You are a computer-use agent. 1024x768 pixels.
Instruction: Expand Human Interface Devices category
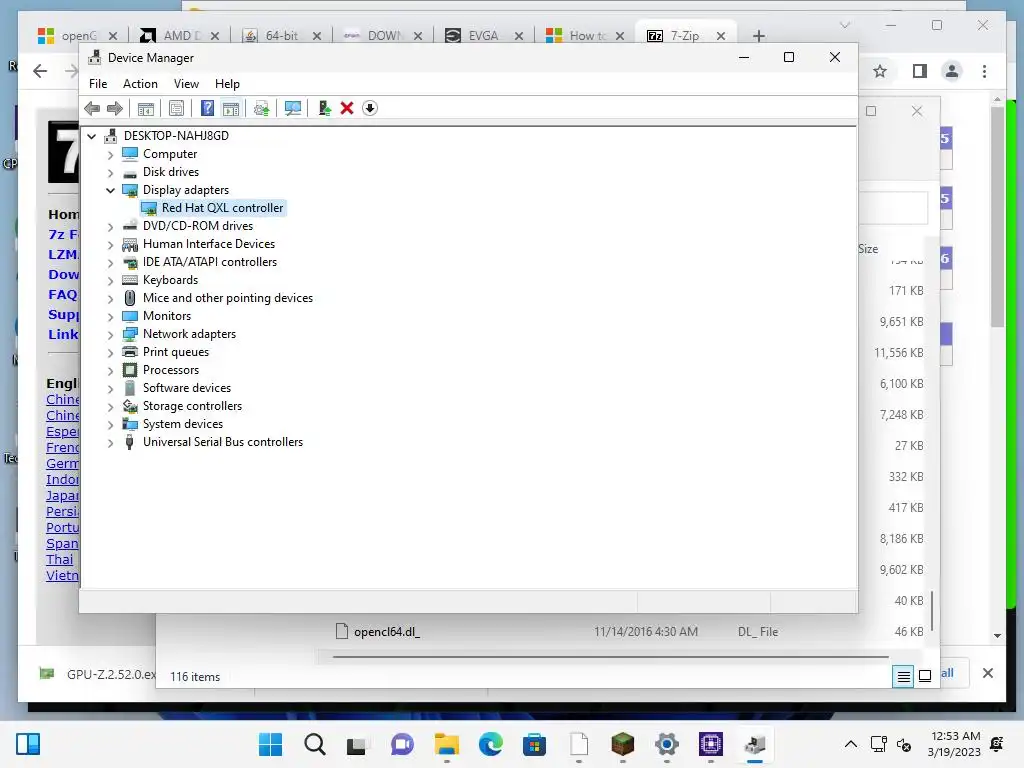(x=110, y=245)
